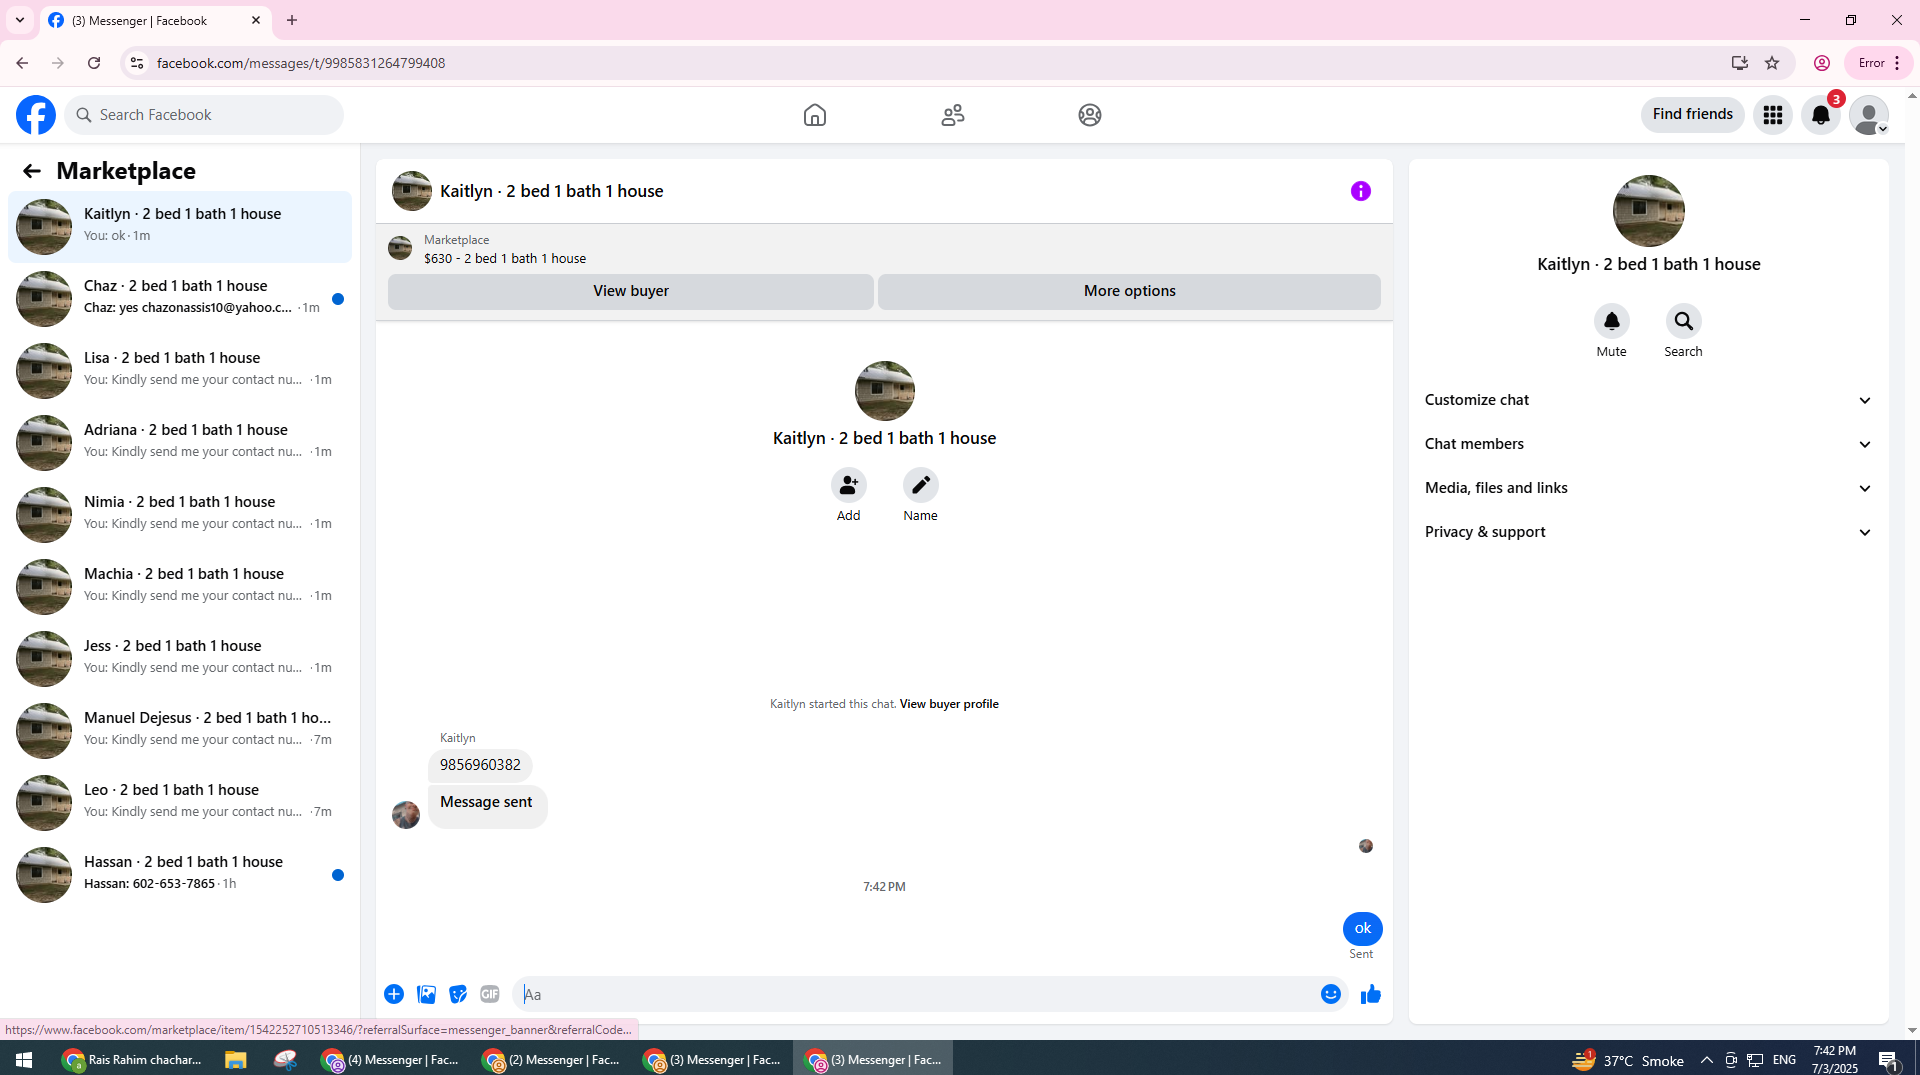Open the Nimia conversation
Viewport: 1920px width, 1075px height.
180,514
